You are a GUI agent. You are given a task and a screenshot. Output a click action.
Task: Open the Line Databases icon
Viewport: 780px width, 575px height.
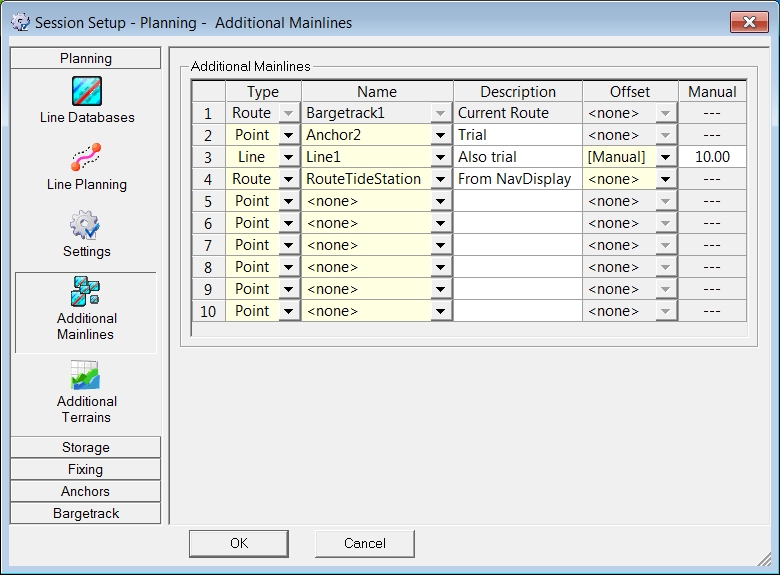point(86,91)
